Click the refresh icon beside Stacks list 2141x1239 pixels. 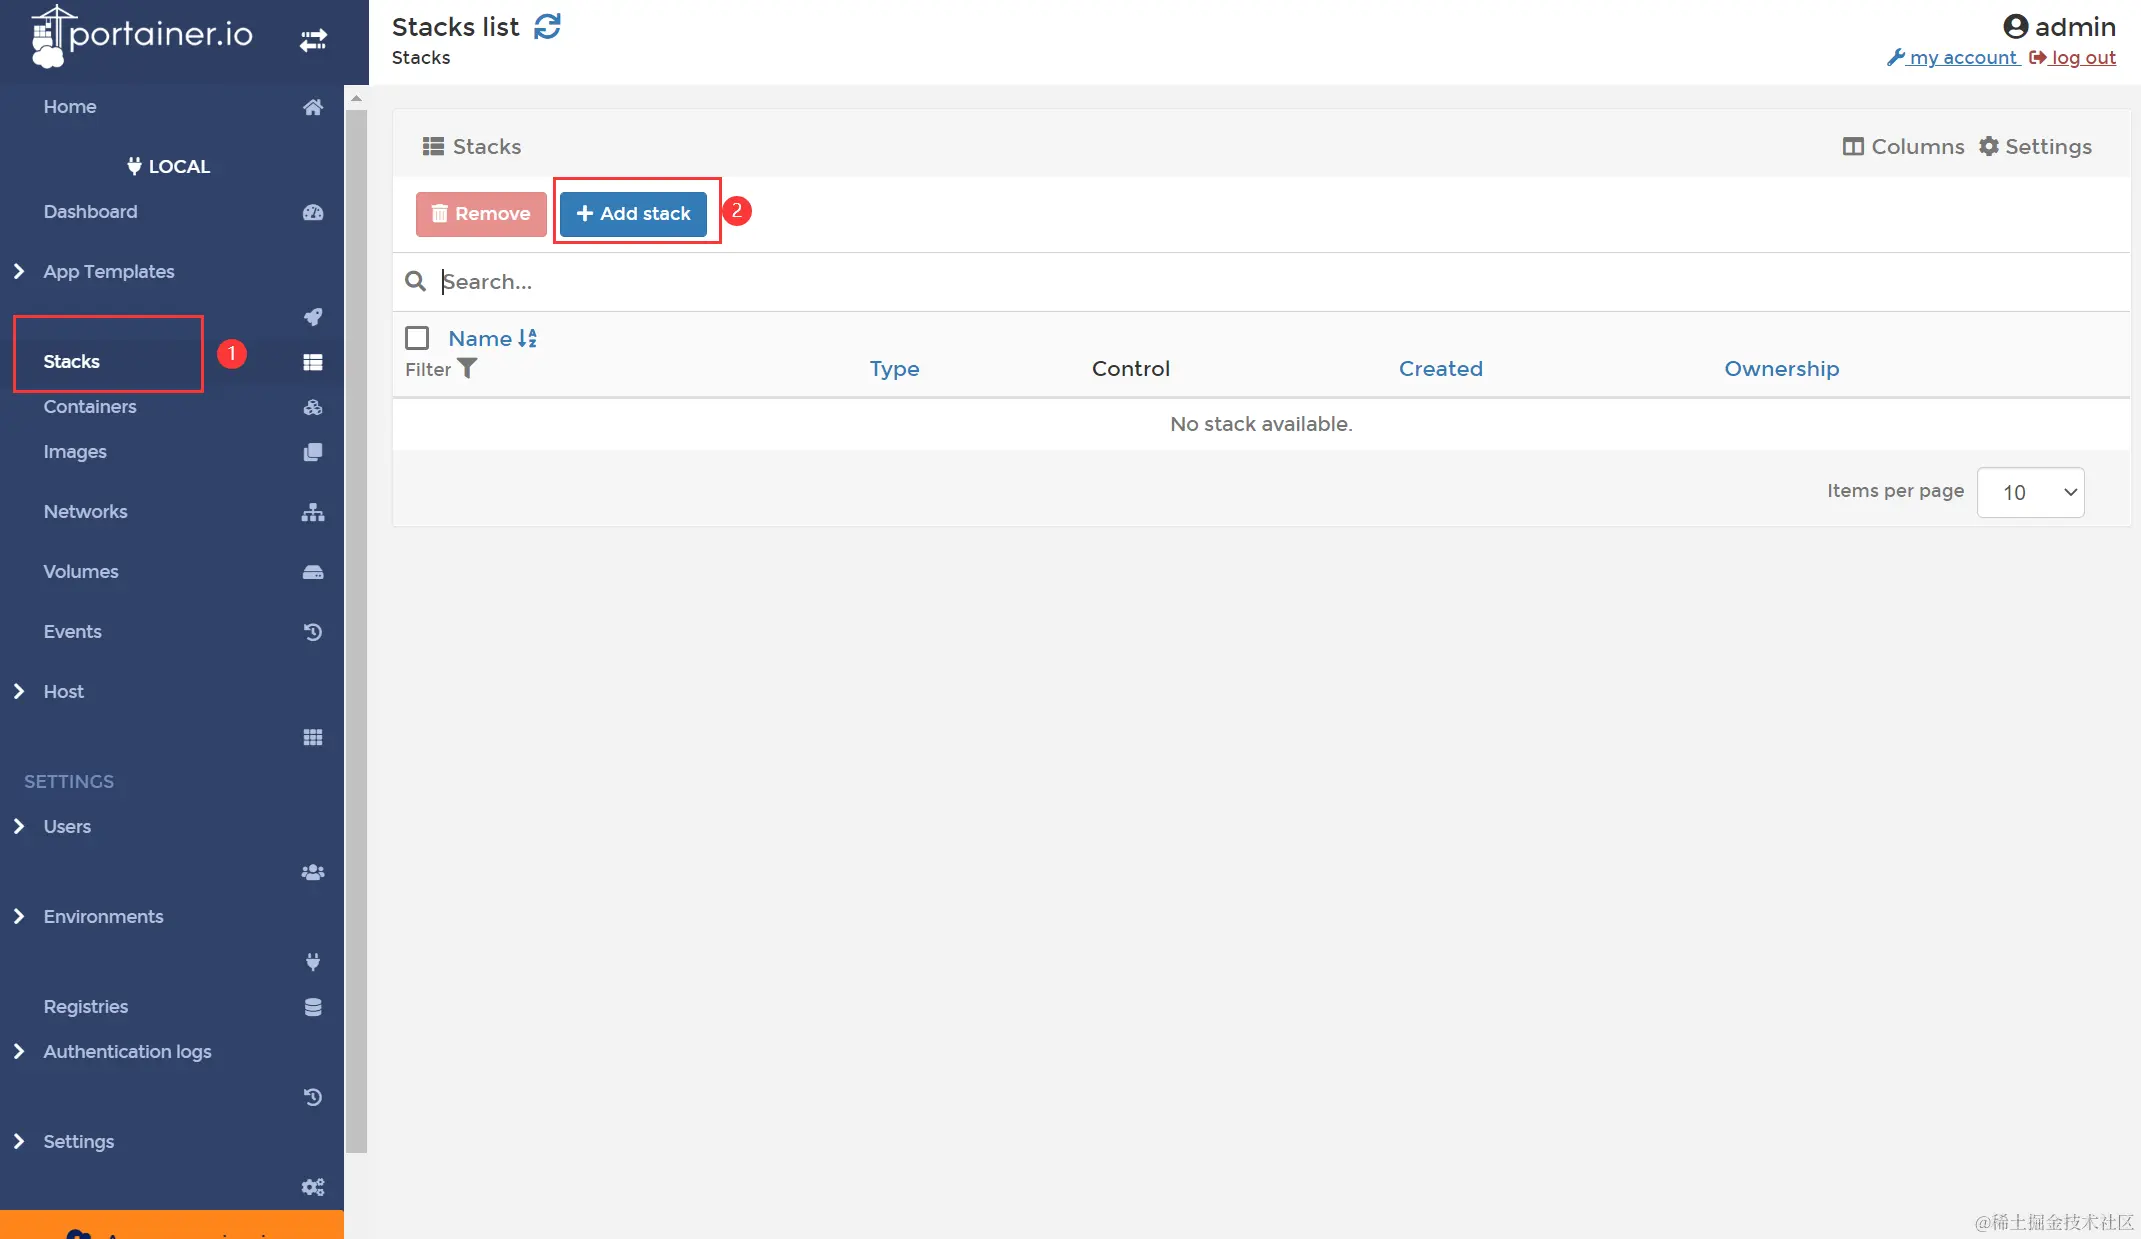[x=547, y=27]
